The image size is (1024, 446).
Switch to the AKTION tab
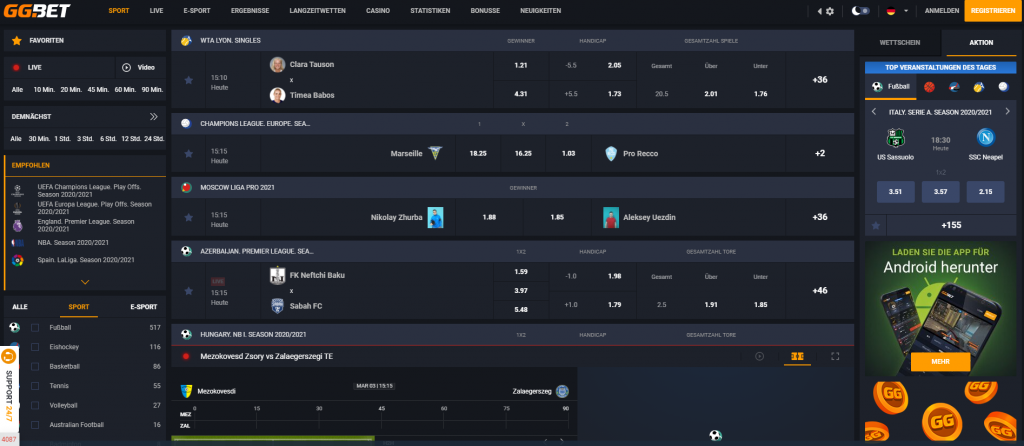981,42
